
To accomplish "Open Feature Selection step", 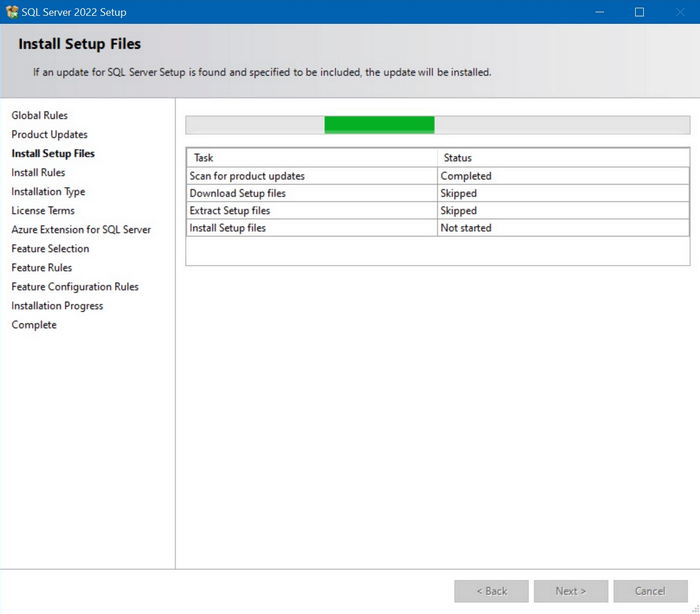I will click(50, 249).
